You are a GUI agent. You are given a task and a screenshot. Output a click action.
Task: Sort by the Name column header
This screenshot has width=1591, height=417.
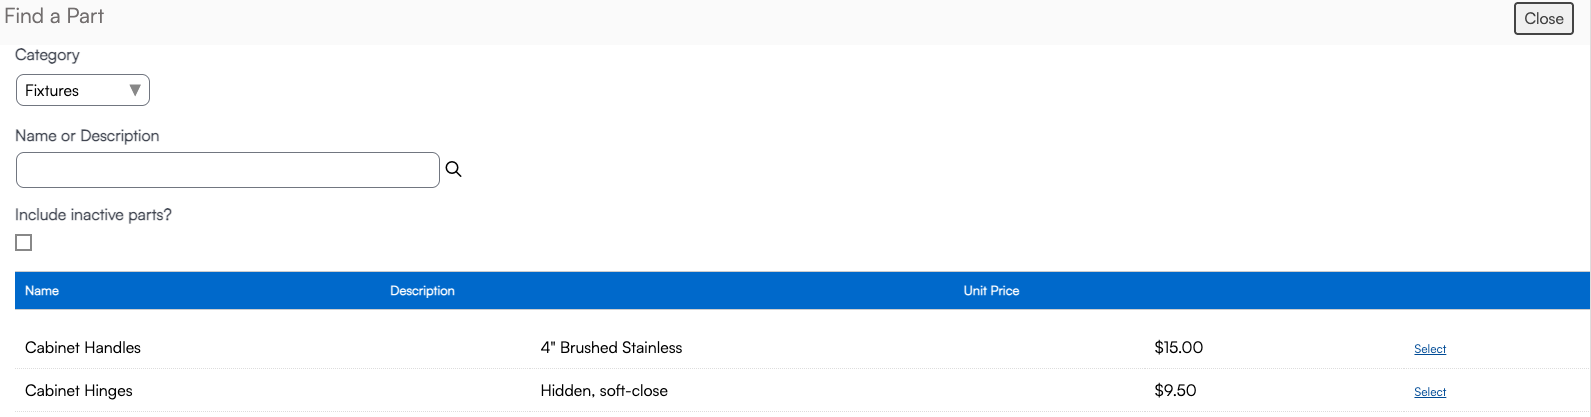(x=42, y=291)
